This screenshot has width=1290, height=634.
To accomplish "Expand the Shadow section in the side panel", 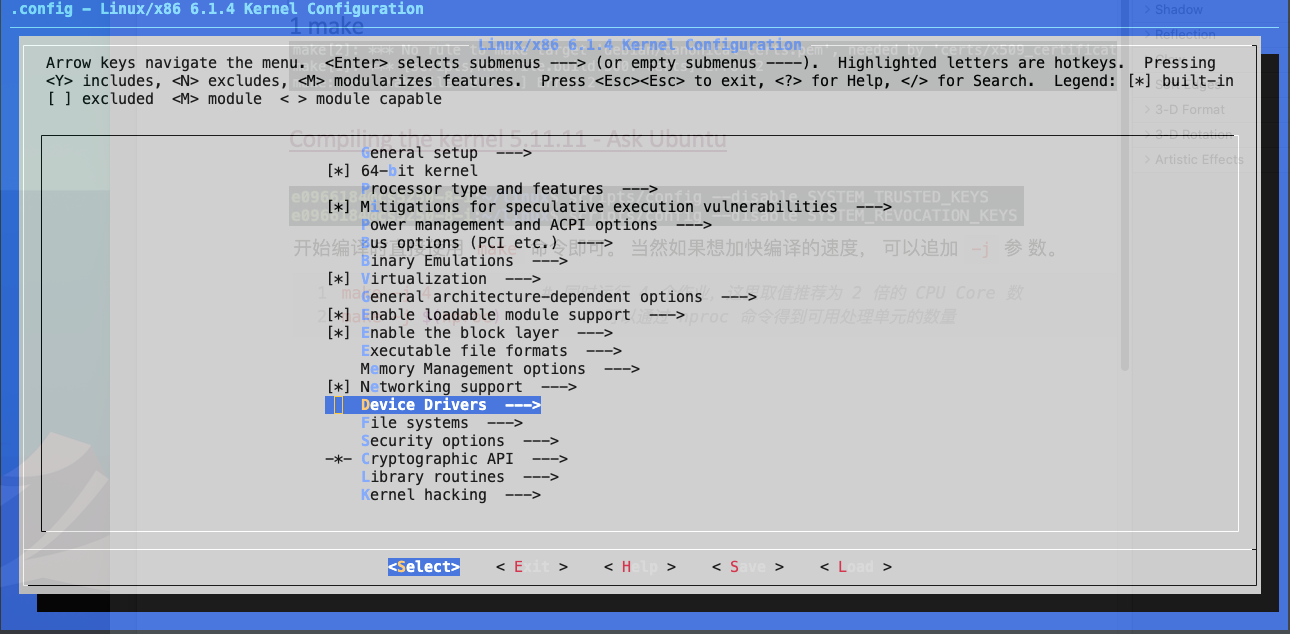I will (1178, 10).
